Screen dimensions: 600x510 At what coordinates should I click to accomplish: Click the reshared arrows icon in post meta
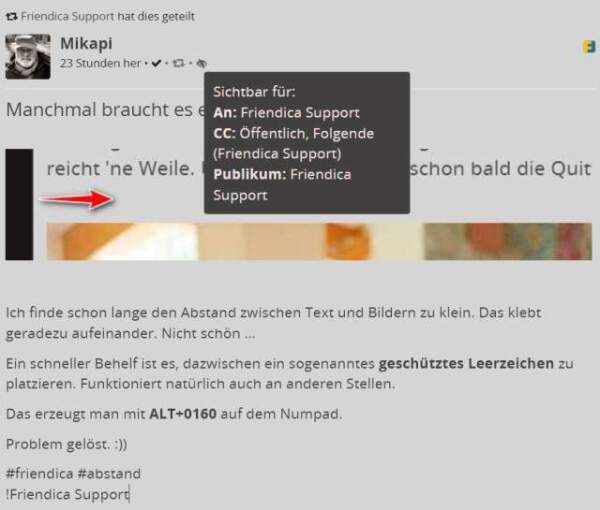(178, 63)
